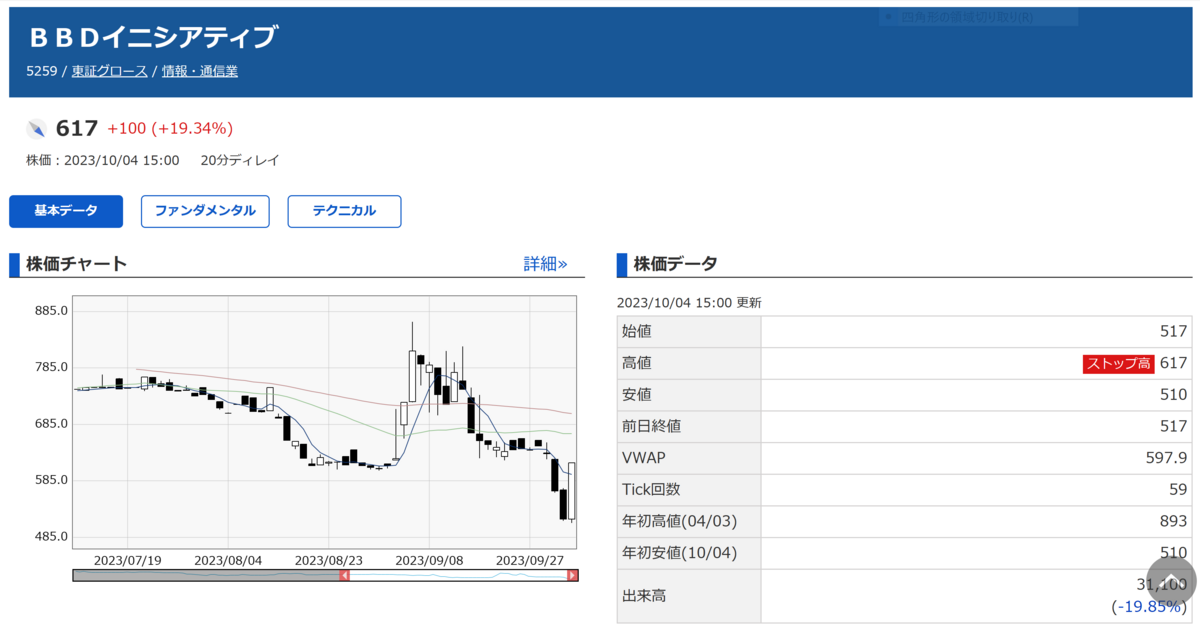Click the 485.0 y-axis label
The image size is (1200, 626).
pyautogui.click(x=51, y=536)
